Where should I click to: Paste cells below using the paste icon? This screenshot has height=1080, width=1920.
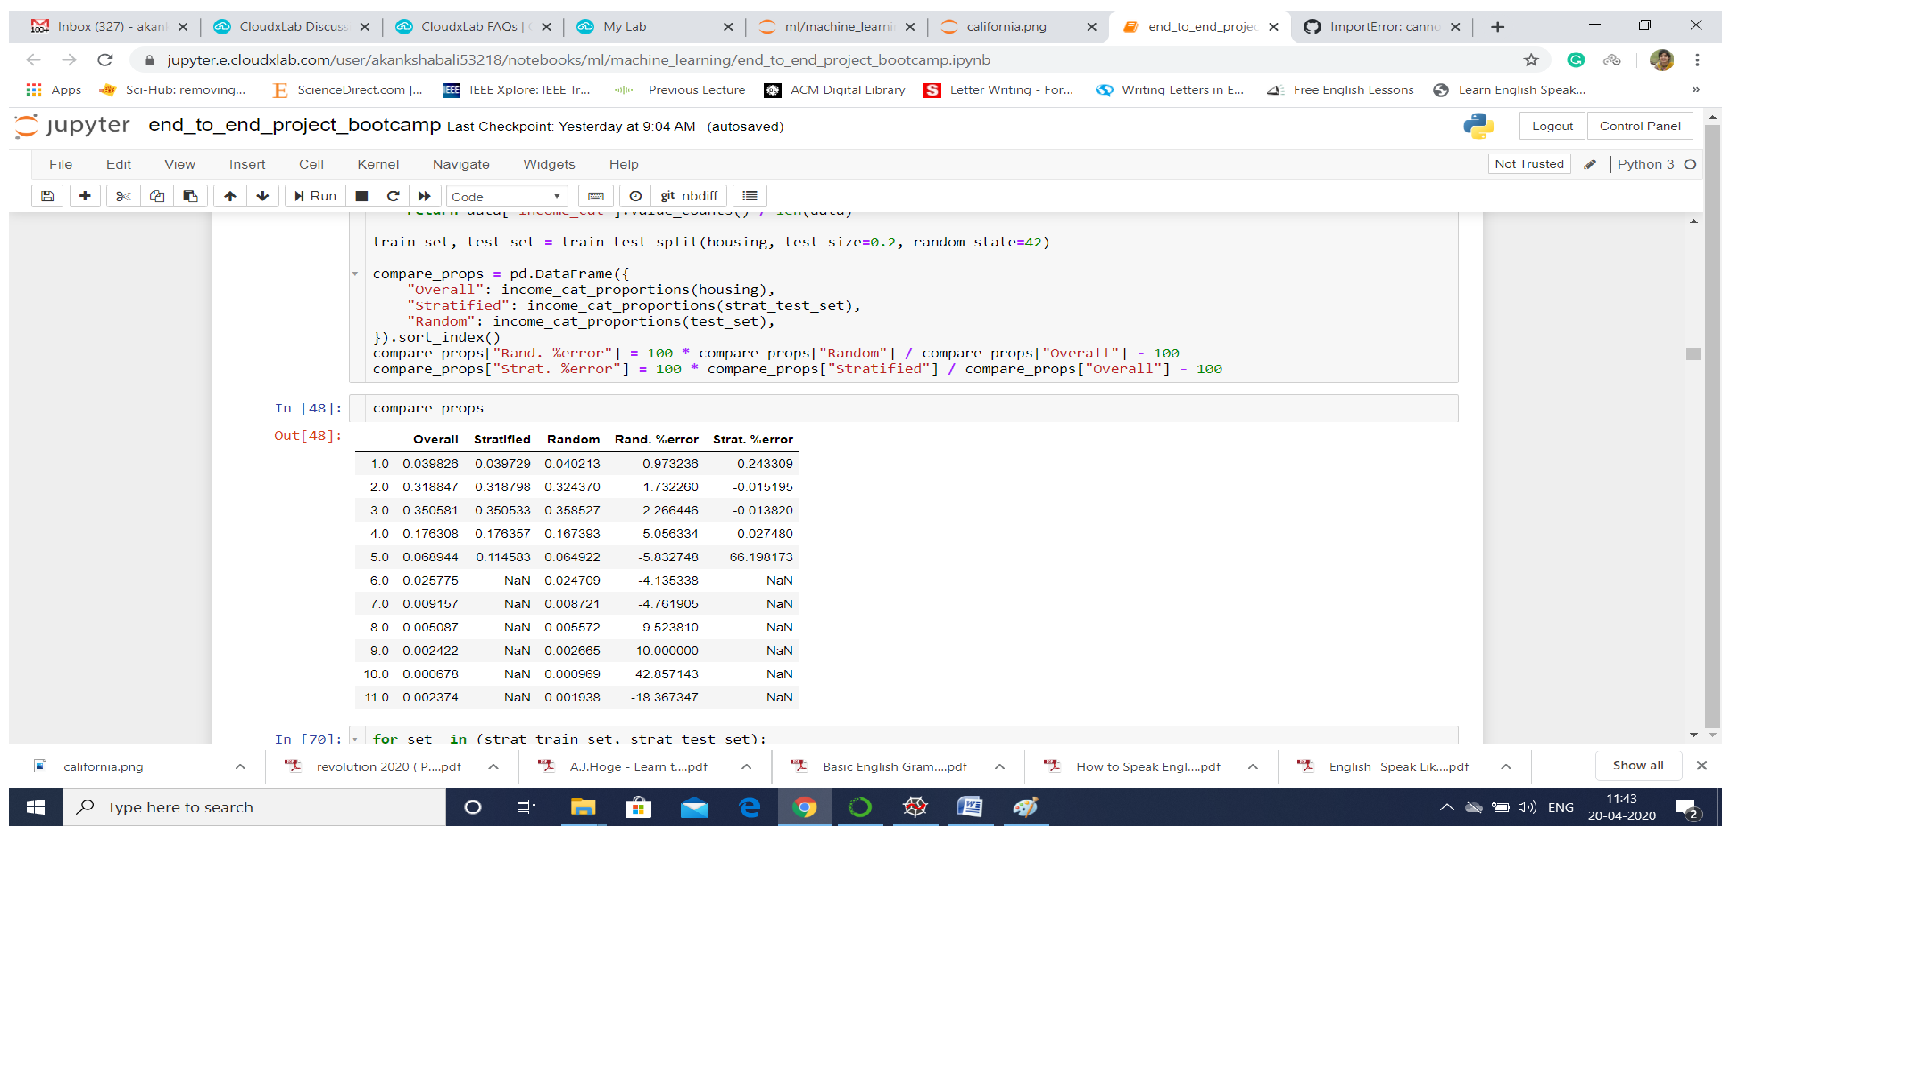point(190,196)
